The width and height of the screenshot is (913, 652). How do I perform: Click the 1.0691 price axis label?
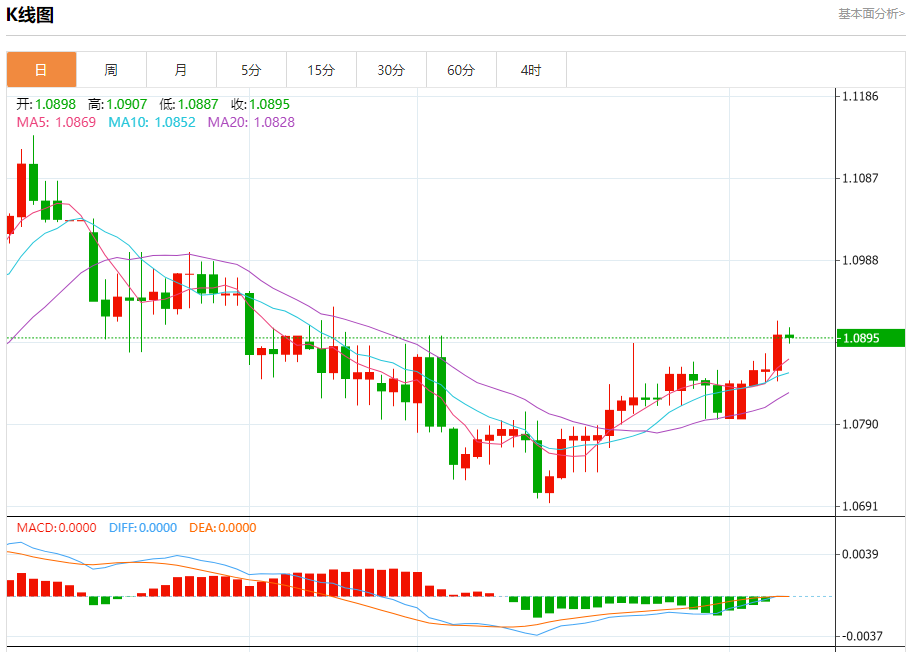pos(860,506)
